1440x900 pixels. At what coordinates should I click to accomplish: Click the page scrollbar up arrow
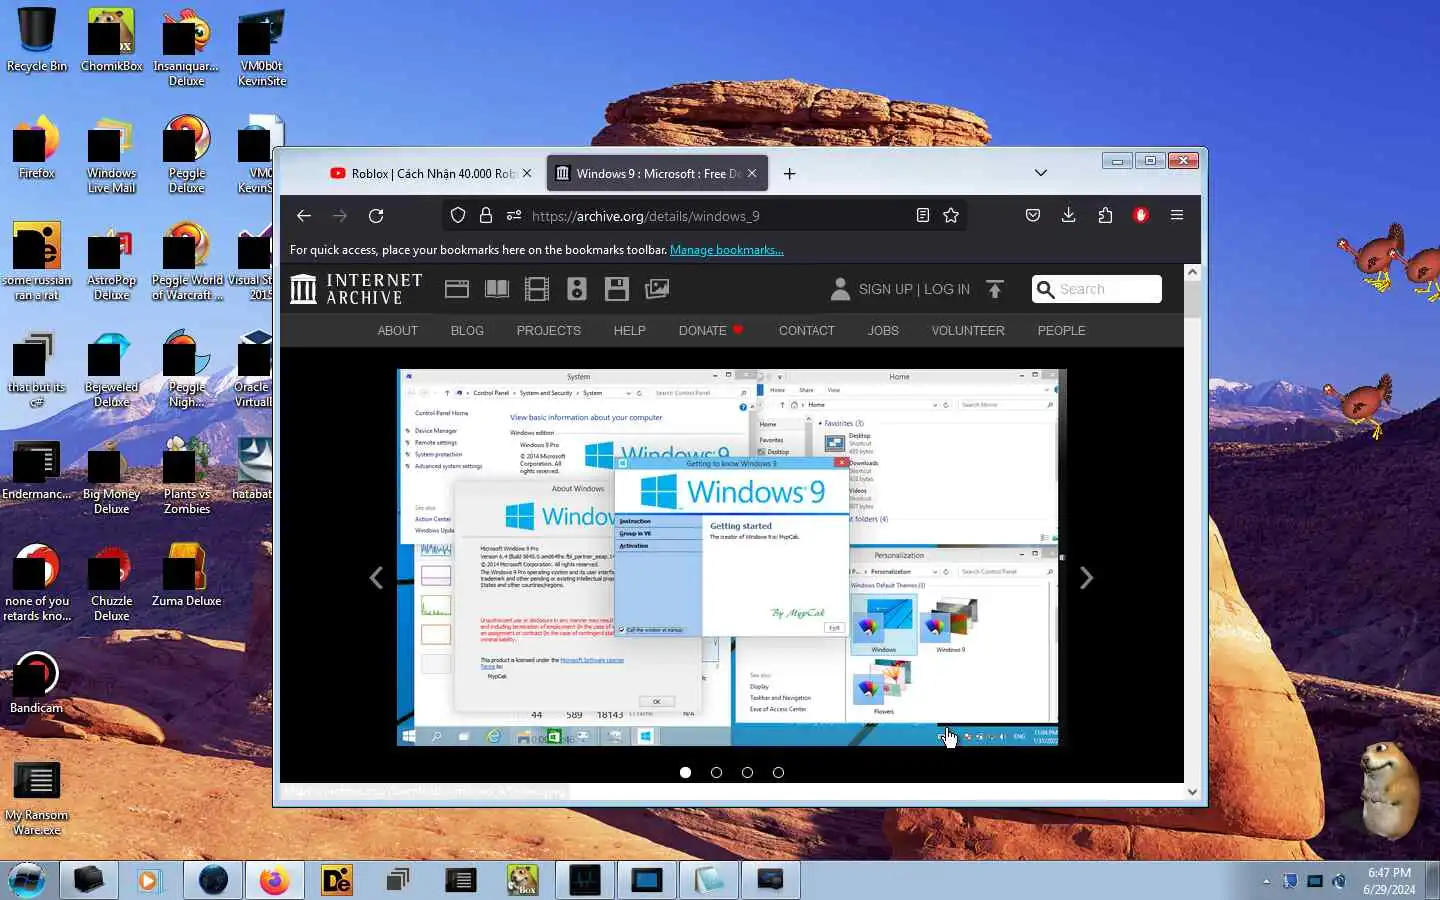pos(1192,272)
